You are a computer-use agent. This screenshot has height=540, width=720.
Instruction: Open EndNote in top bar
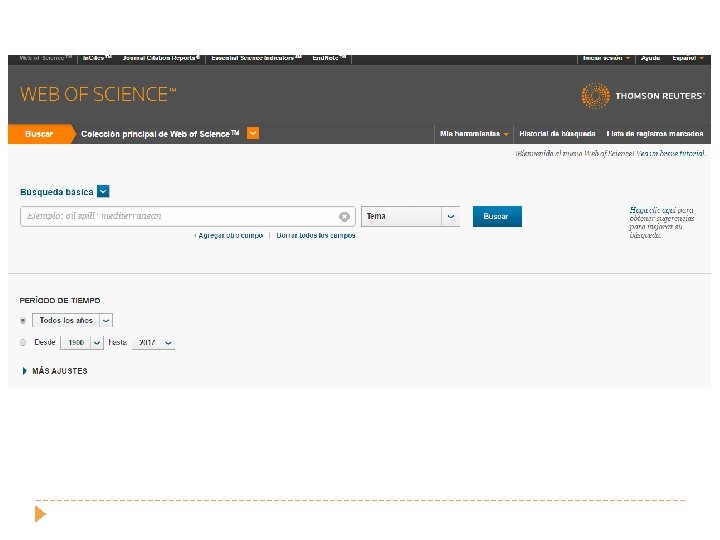coord(329,58)
